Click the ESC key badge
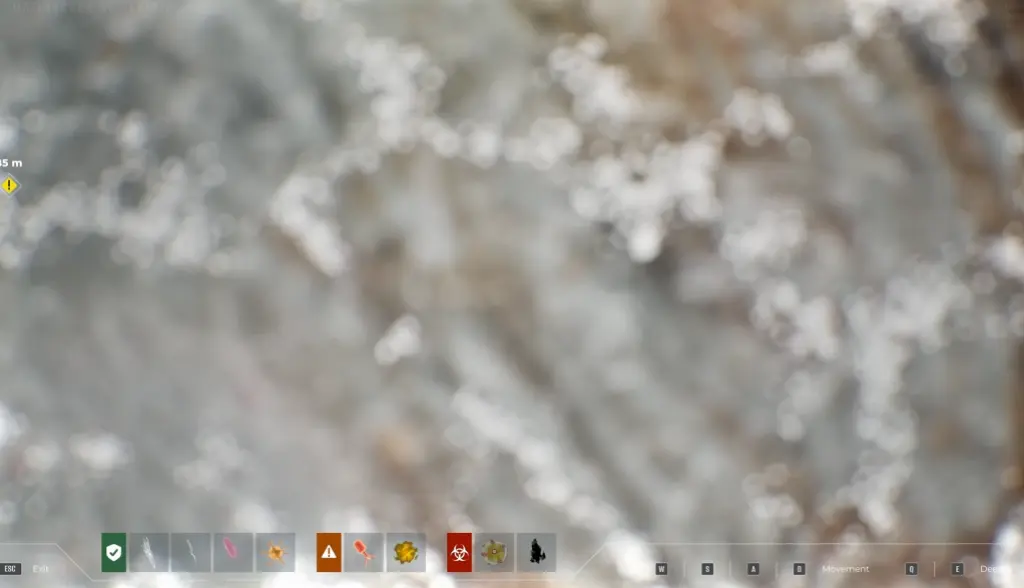Image resolution: width=1024 pixels, height=588 pixels. point(10,569)
